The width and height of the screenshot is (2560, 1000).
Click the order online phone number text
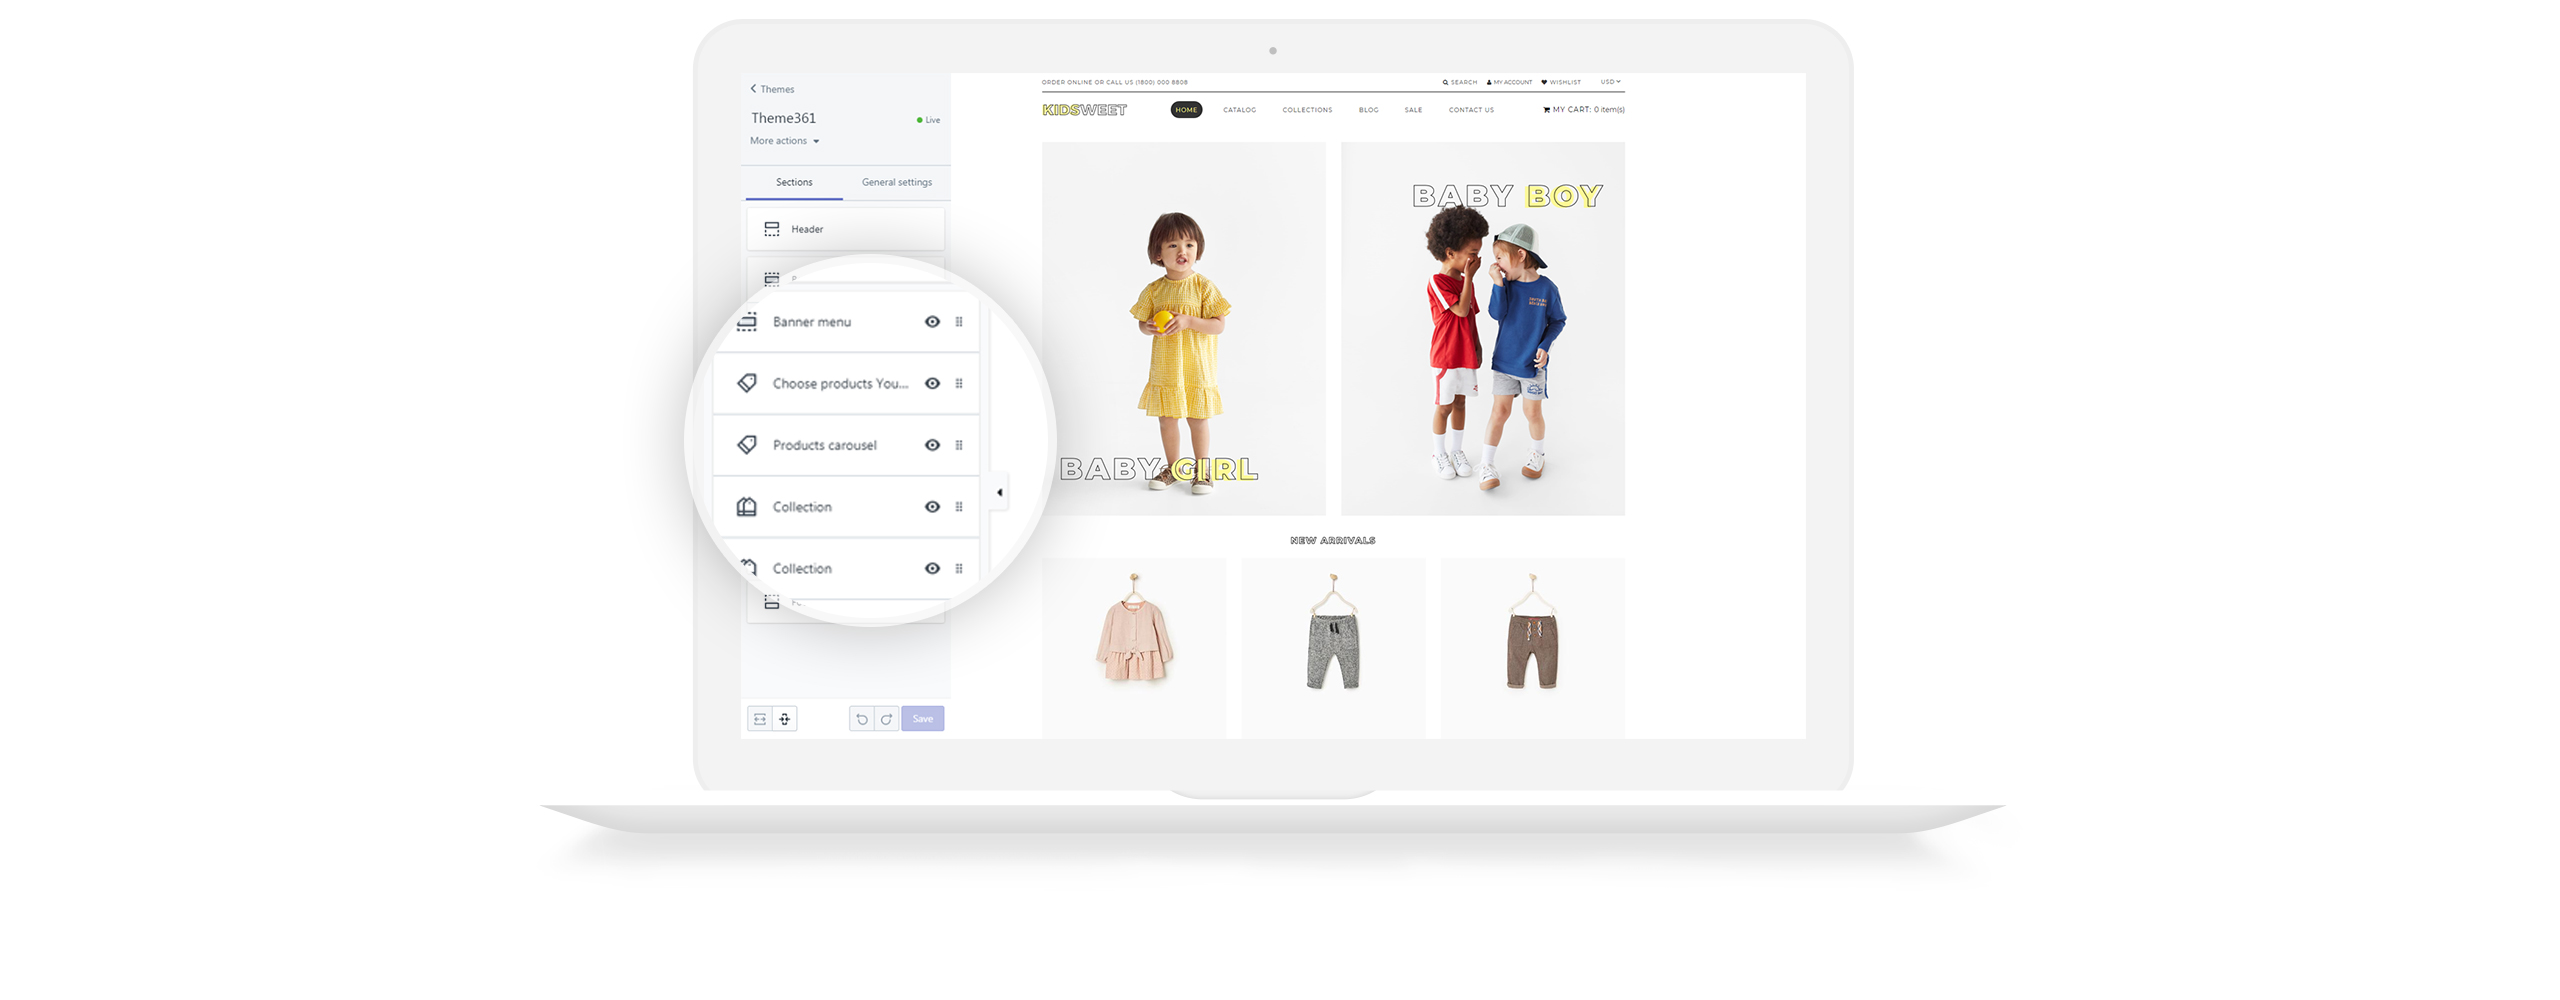tap(1115, 82)
